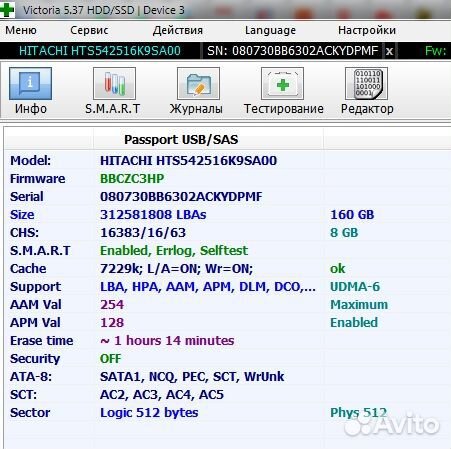
Task: Open the Редактор binary editor icon
Action: (x=366, y=84)
